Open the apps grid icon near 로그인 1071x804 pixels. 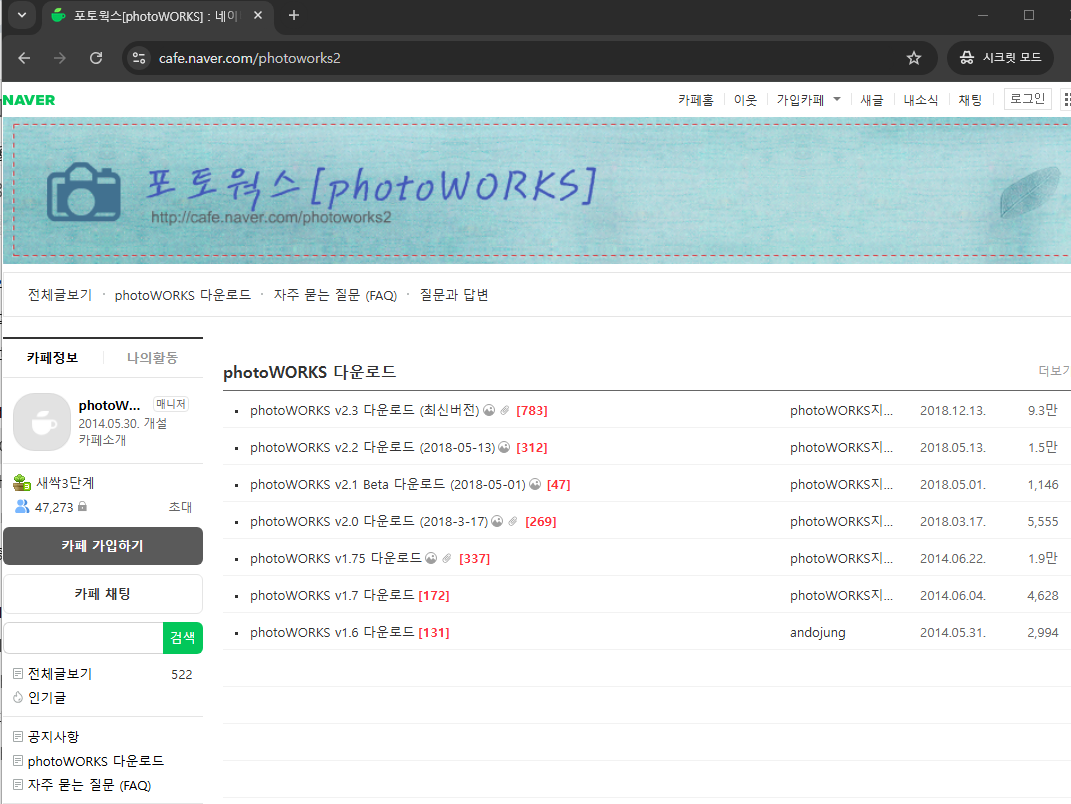(x=1064, y=98)
